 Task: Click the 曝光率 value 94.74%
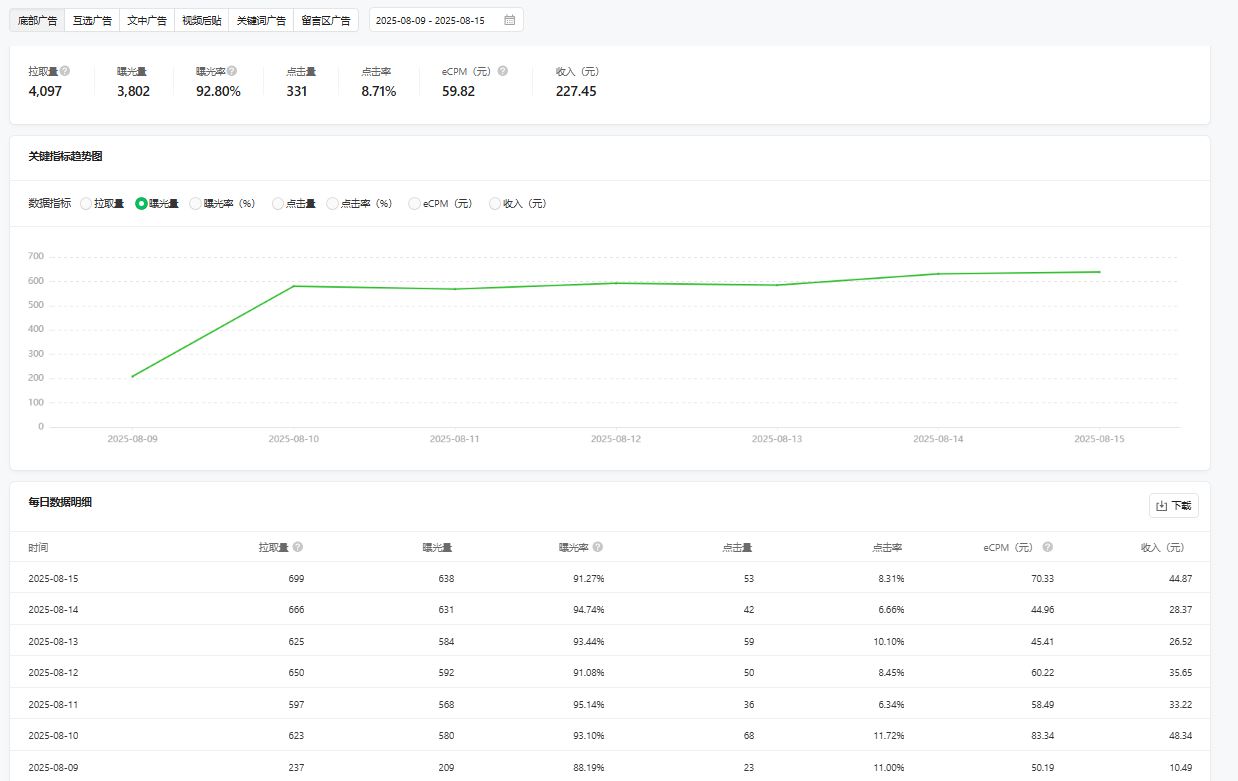(x=587, y=610)
